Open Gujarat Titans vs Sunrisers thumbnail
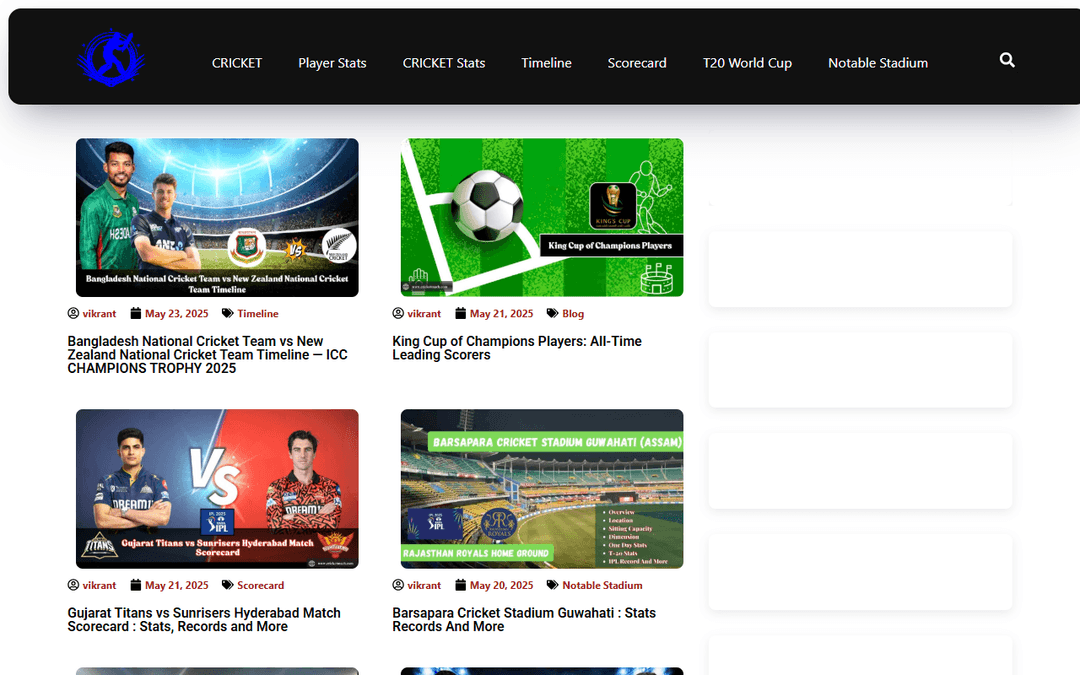Viewport: 1080px width, 675px height. click(x=217, y=489)
